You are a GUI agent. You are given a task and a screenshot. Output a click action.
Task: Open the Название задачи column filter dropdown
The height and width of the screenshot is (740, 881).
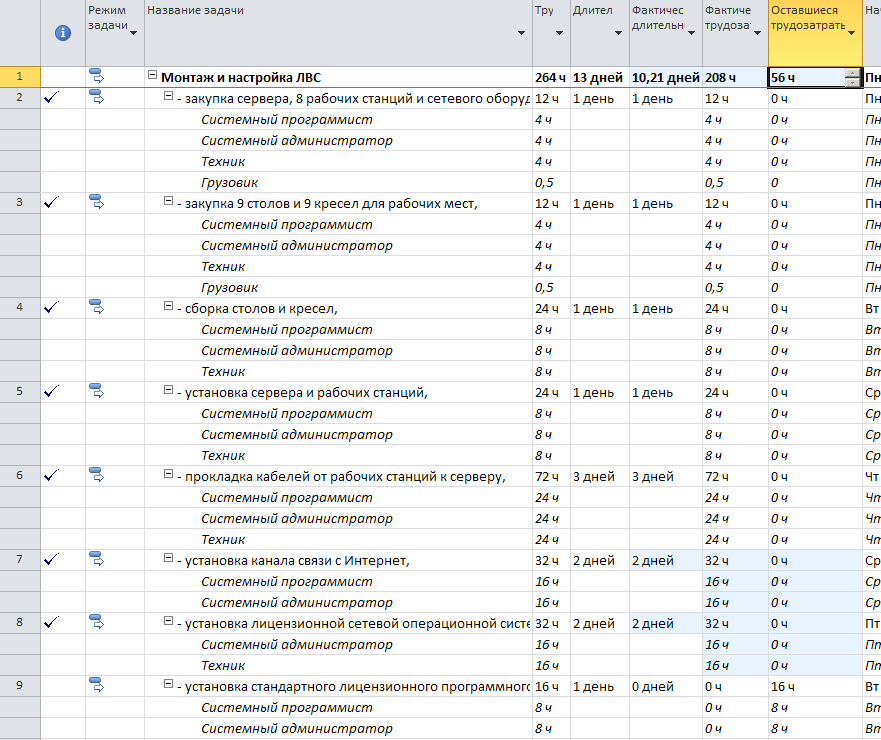[521, 33]
